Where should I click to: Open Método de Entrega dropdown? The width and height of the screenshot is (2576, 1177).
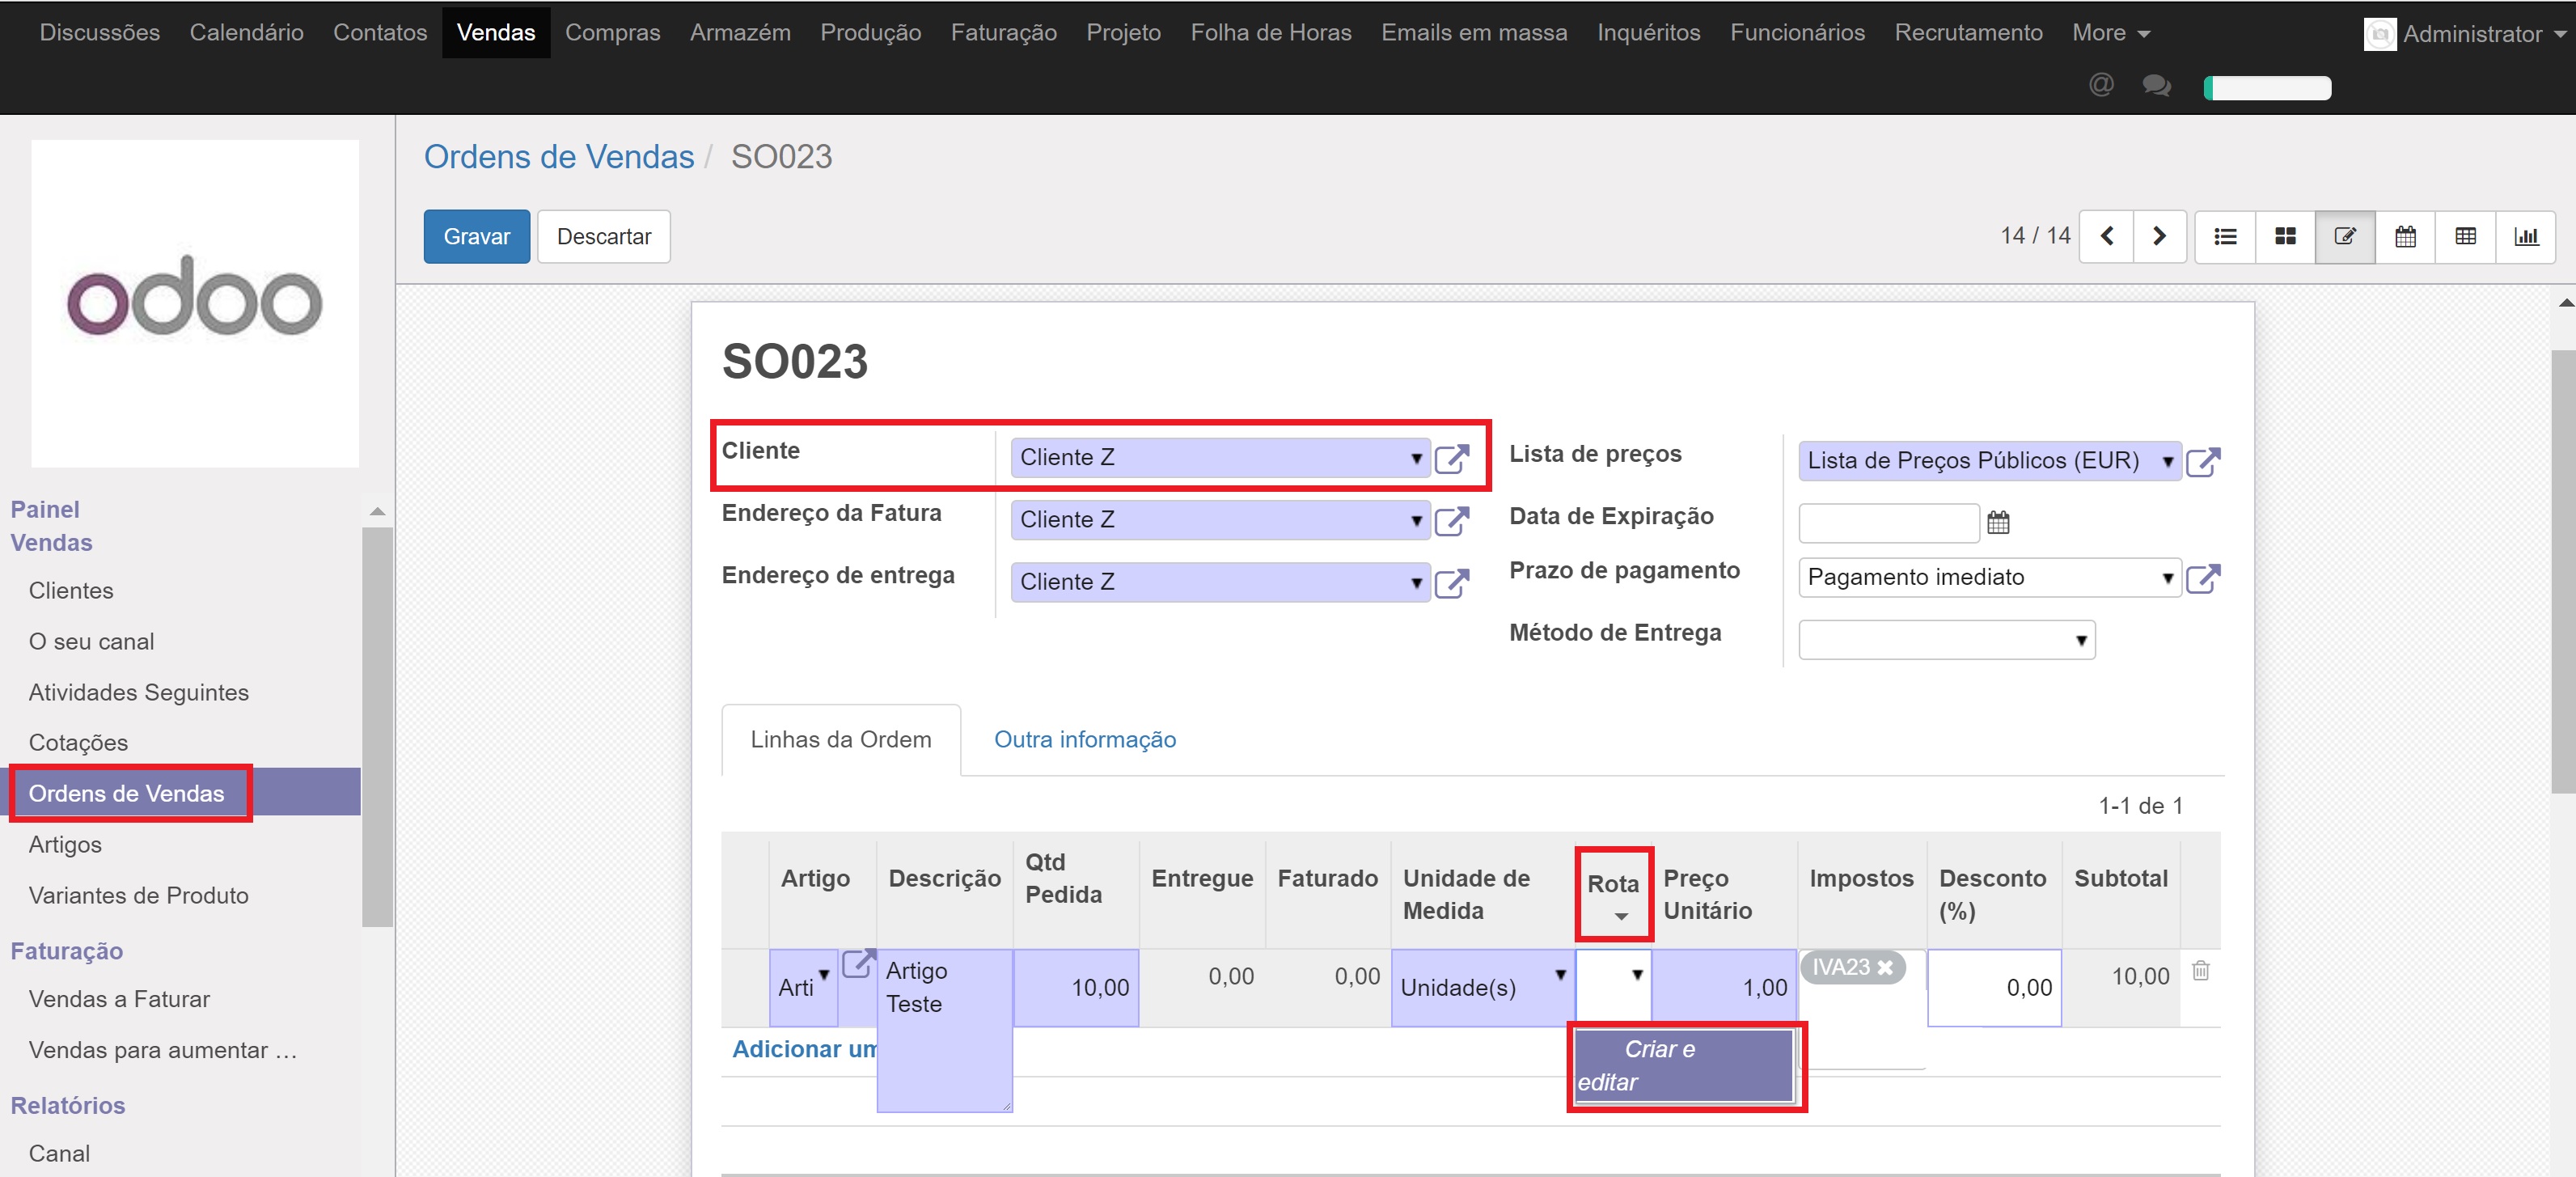[2080, 640]
